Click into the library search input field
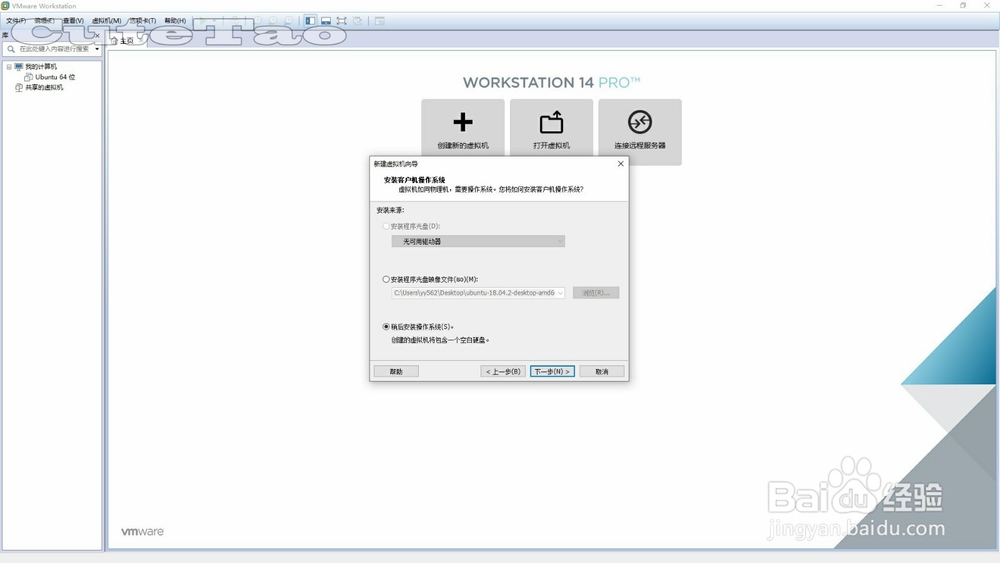Image resolution: width=1000 pixels, height=563 pixels. tap(54, 48)
